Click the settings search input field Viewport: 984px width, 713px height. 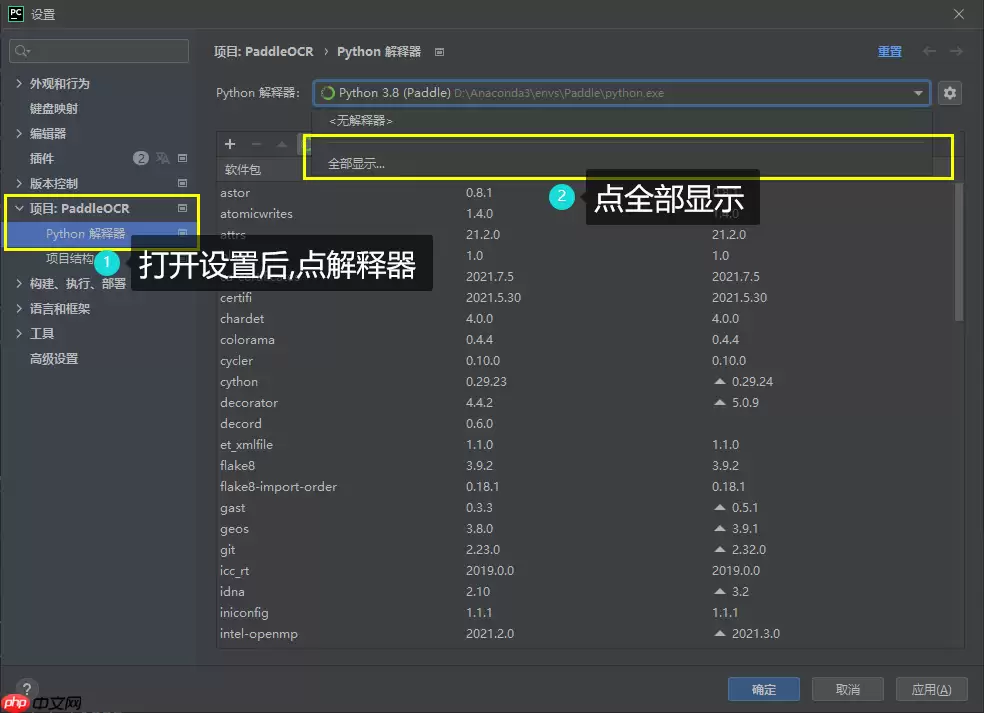tap(98, 50)
